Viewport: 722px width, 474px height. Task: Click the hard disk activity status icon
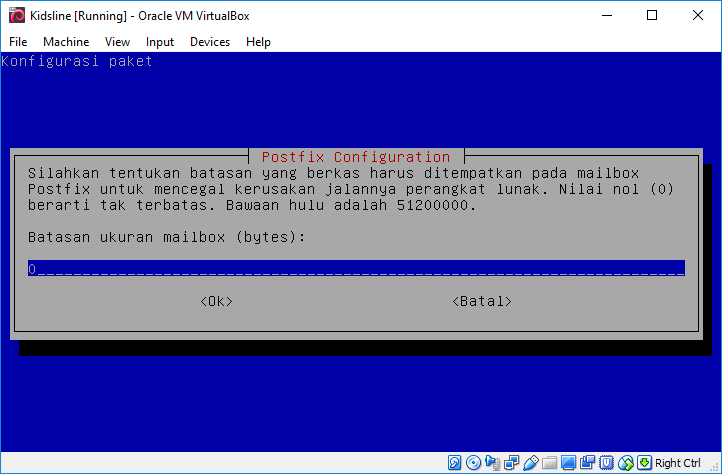point(454,462)
